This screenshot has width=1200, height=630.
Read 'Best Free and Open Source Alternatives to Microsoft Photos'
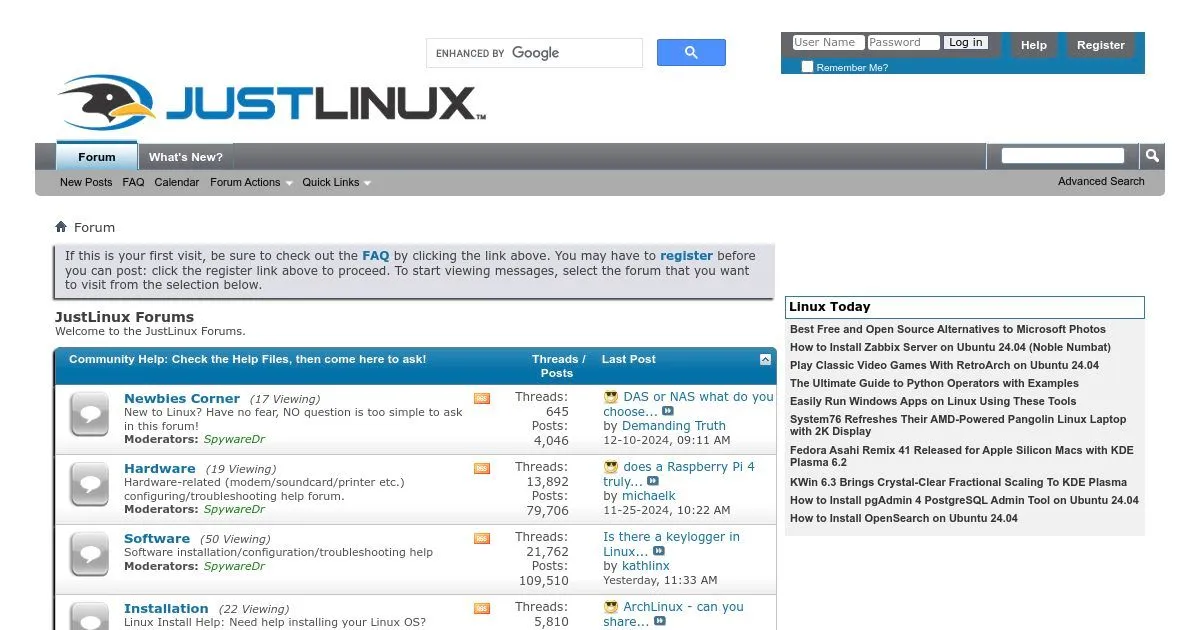tap(948, 329)
